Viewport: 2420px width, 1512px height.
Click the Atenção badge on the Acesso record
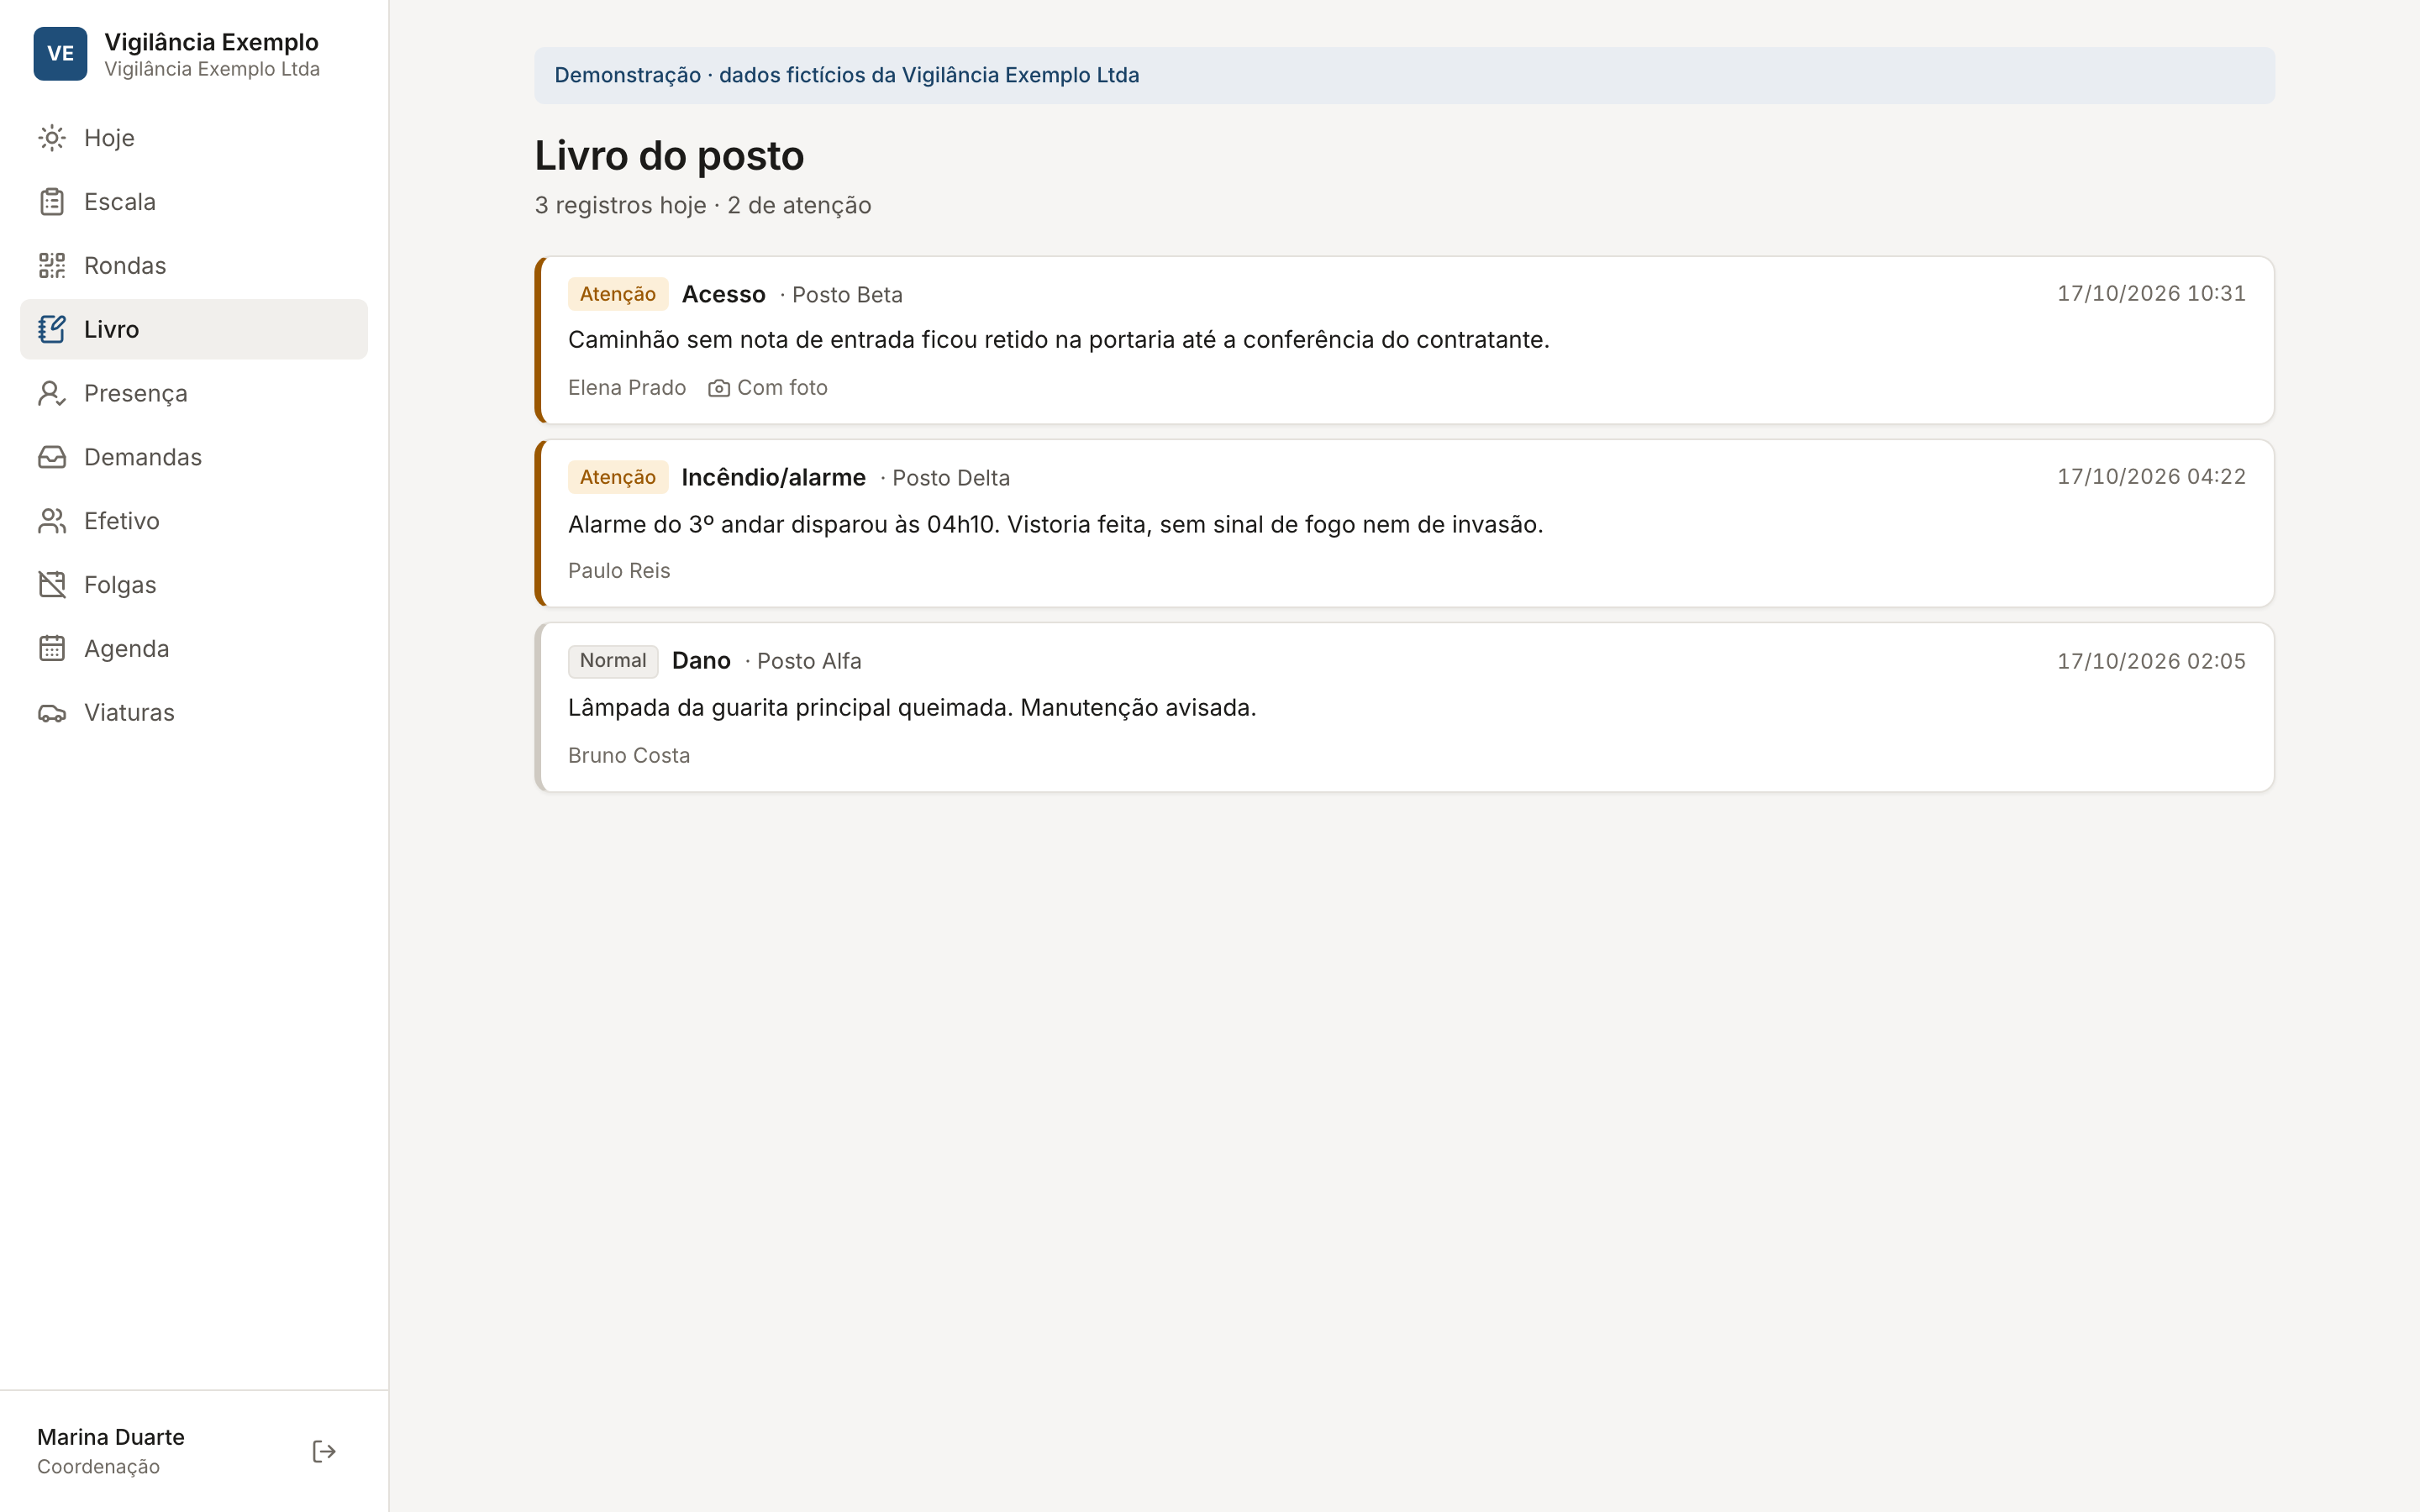point(618,294)
